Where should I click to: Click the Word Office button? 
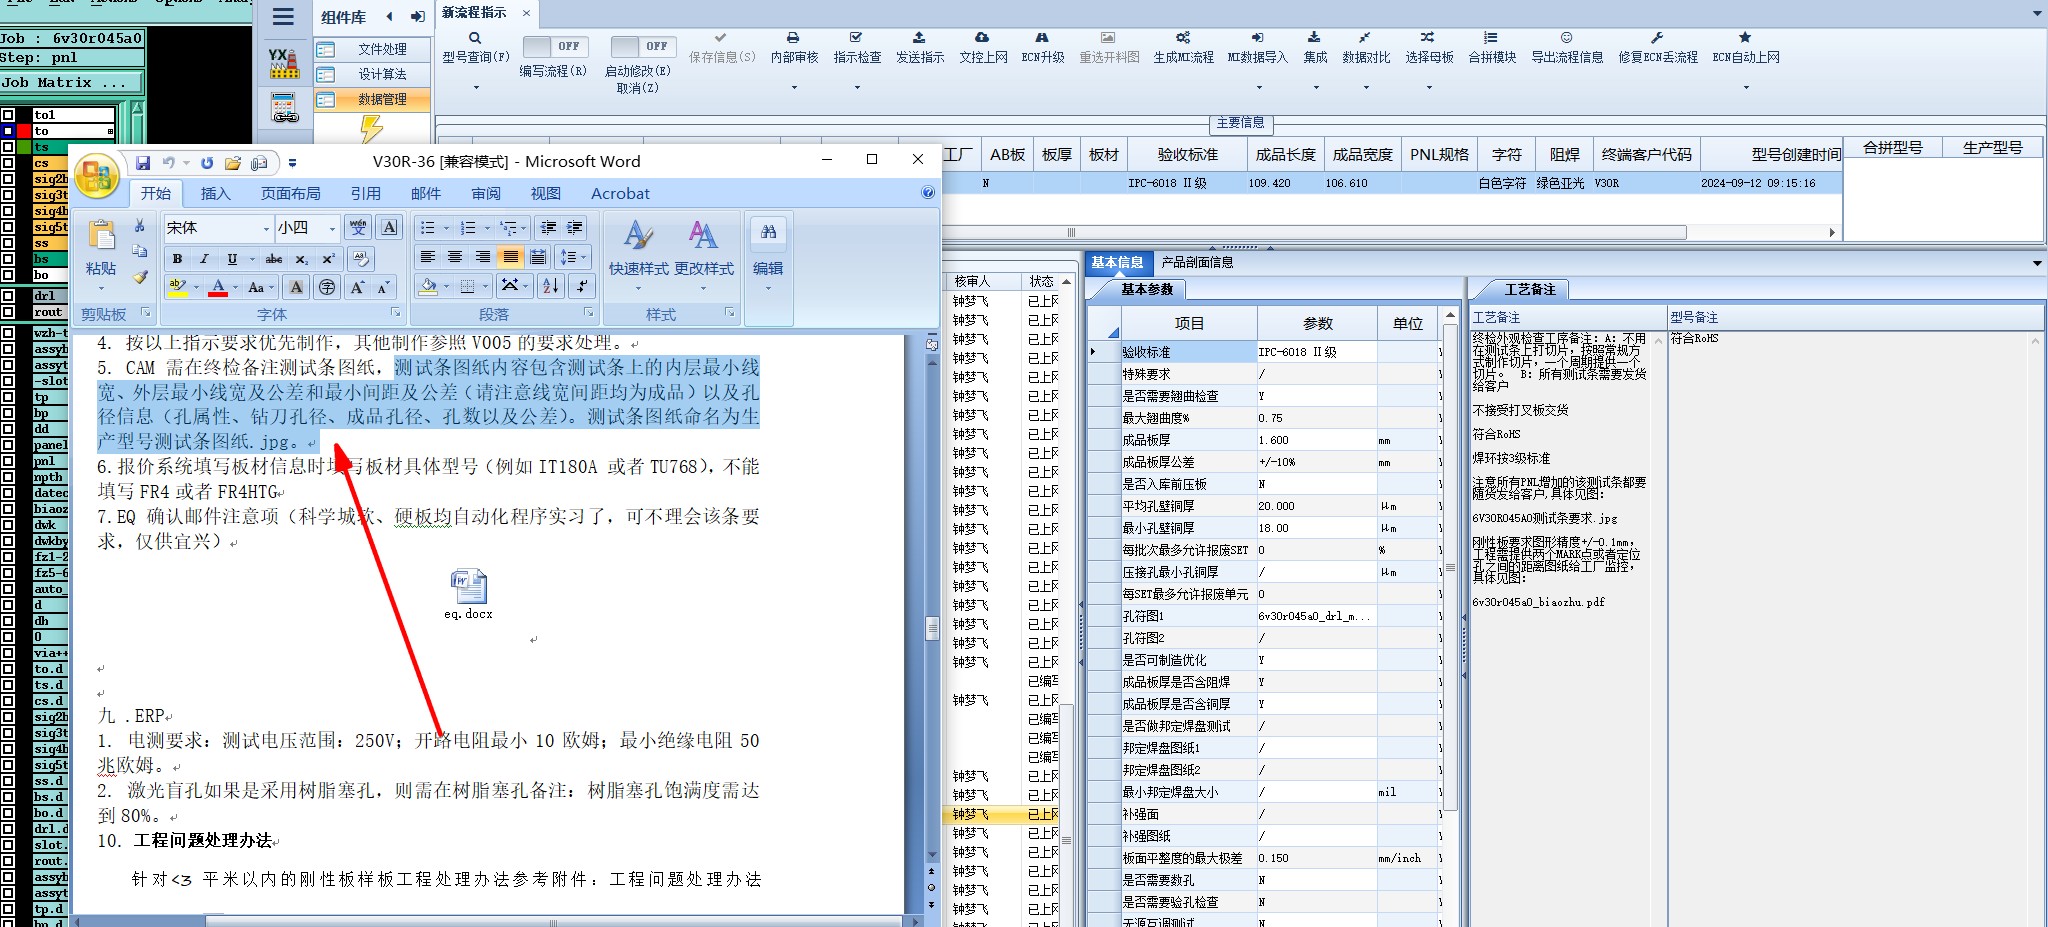(97, 178)
